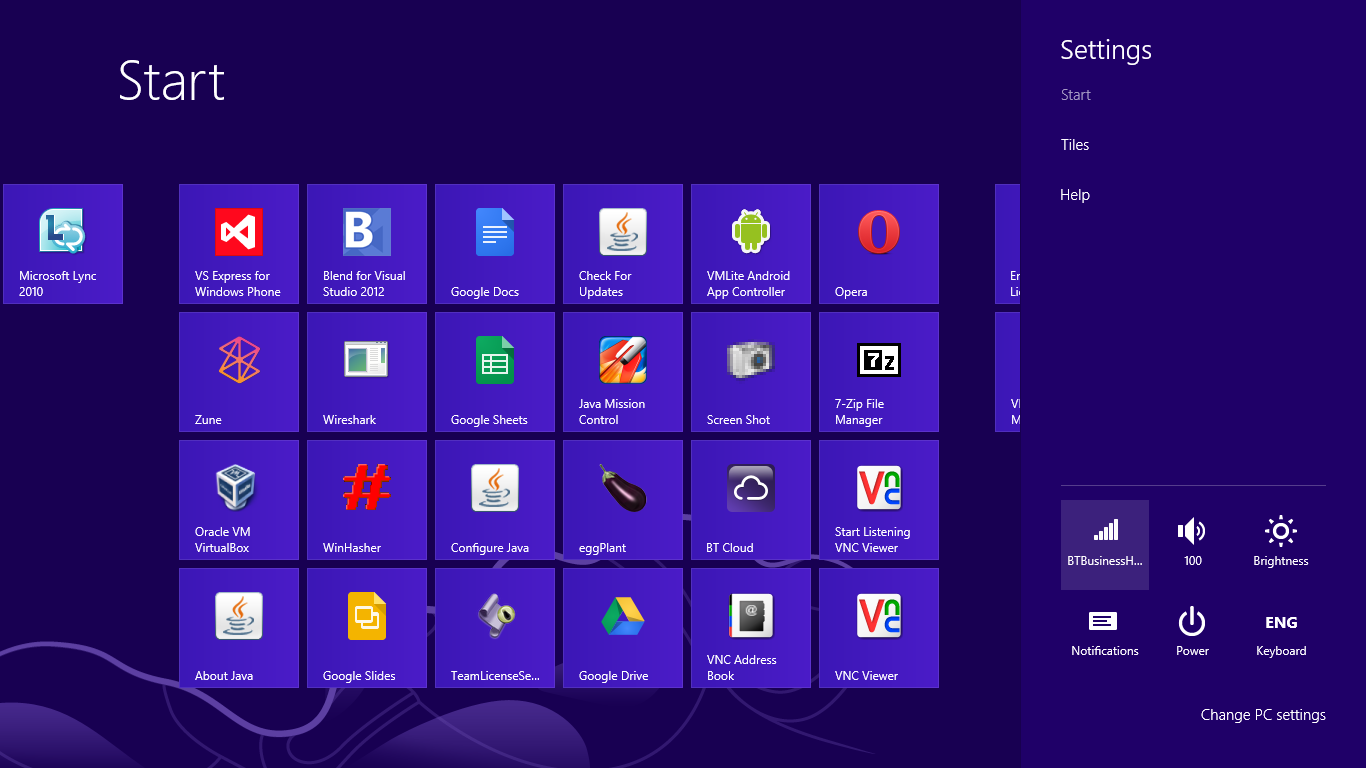Start the eggPlant application
This screenshot has height=768, width=1366.
(622, 500)
